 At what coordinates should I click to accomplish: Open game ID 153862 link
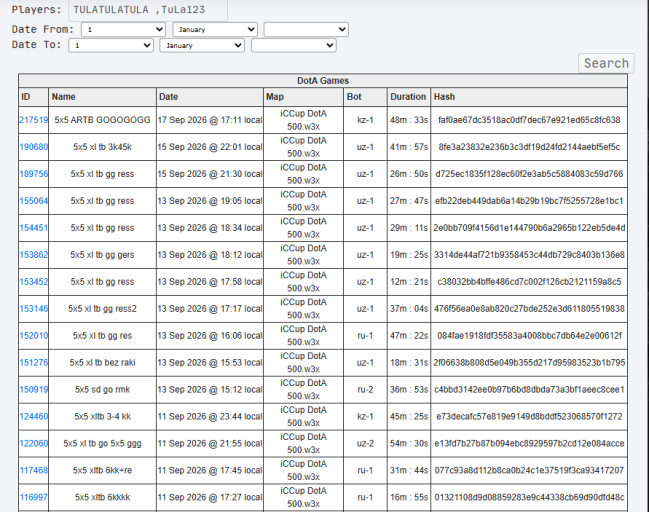point(34,255)
